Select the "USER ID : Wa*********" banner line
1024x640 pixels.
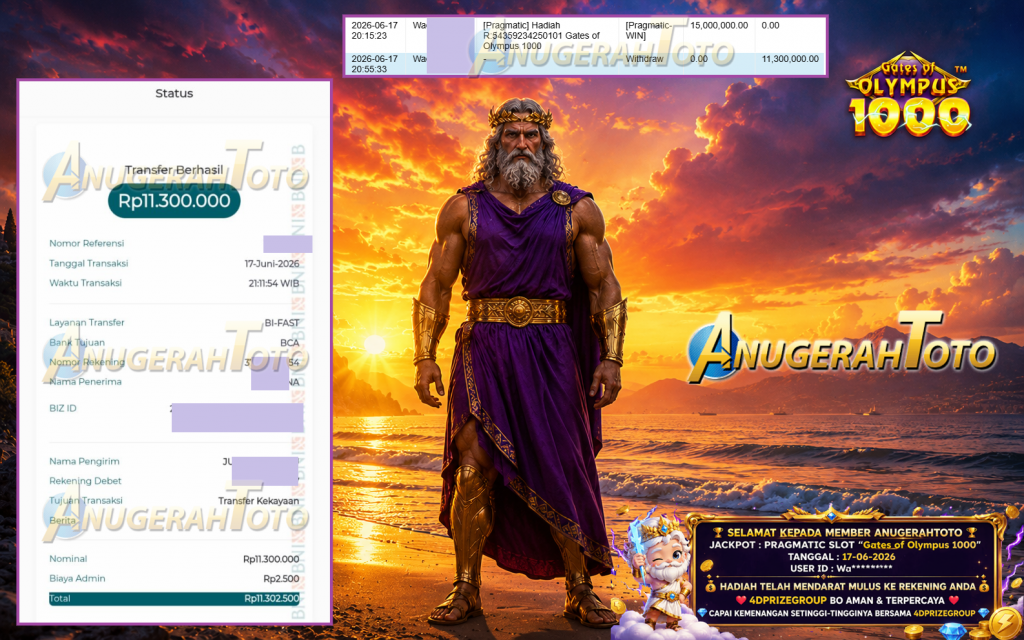pyautogui.click(x=840, y=569)
